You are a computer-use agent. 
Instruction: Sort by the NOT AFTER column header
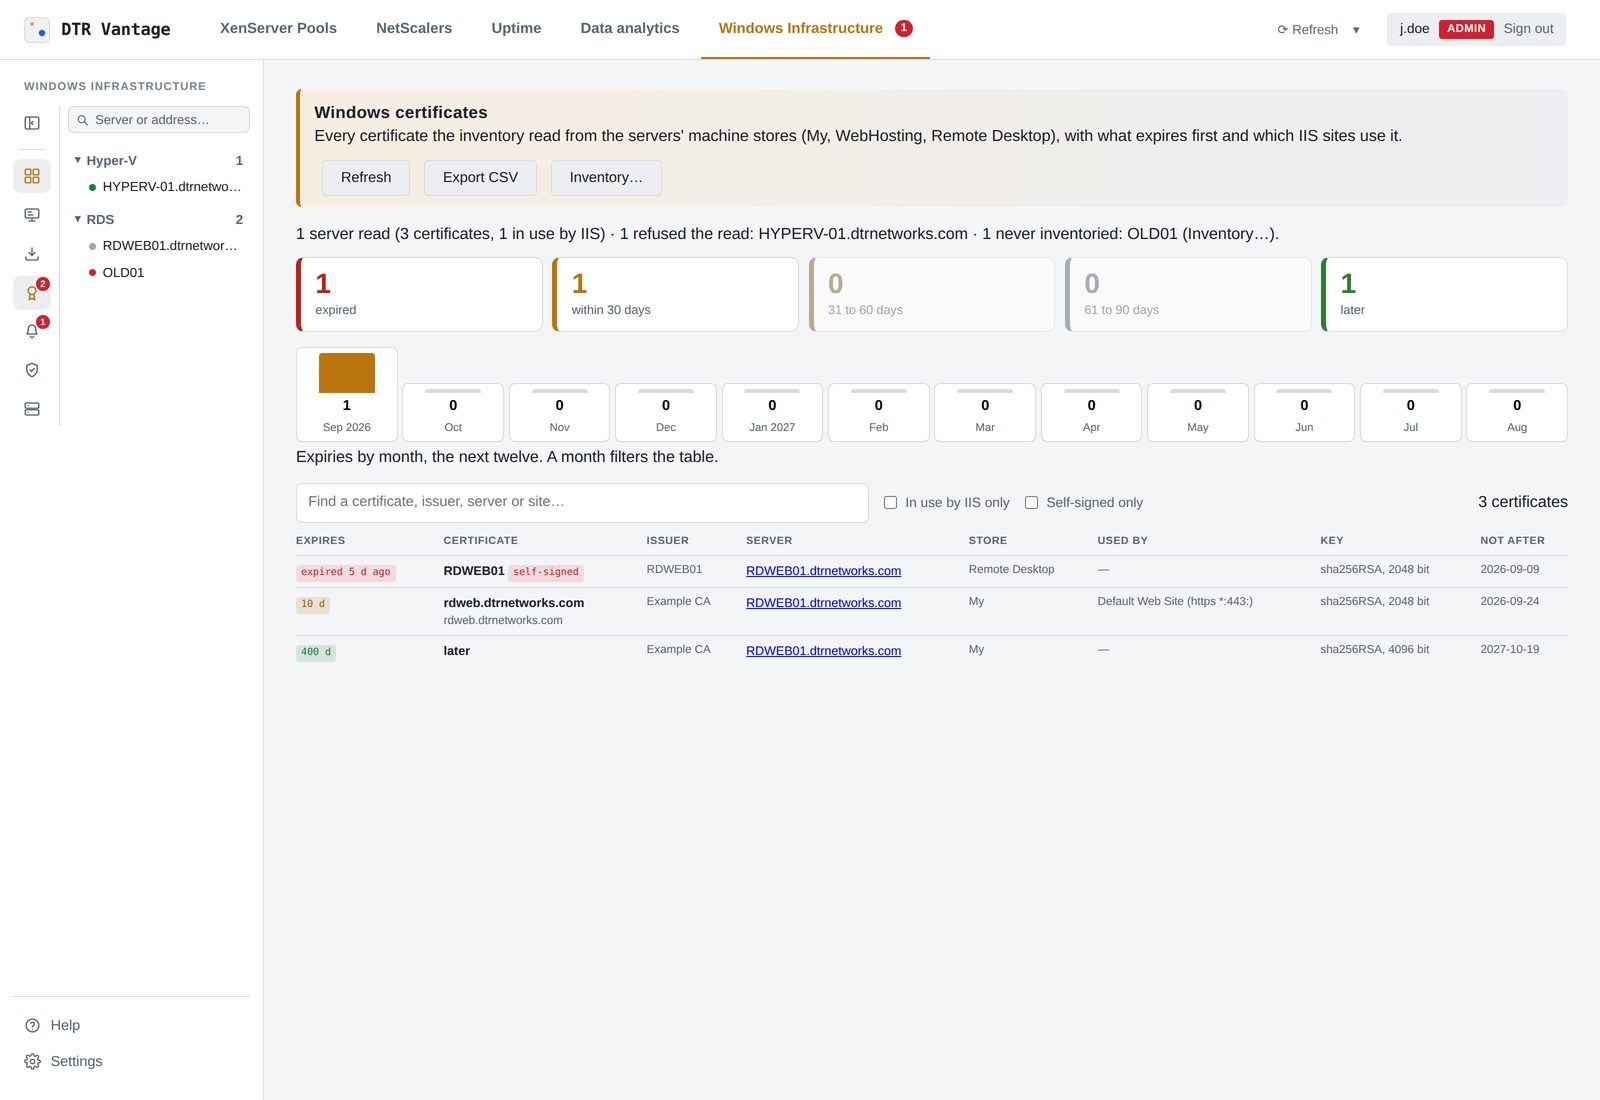coord(1512,541)
